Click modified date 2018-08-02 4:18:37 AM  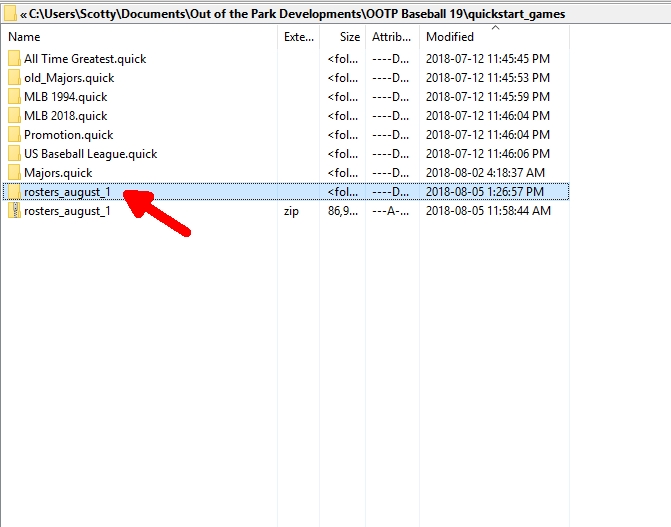coord(485,173)
